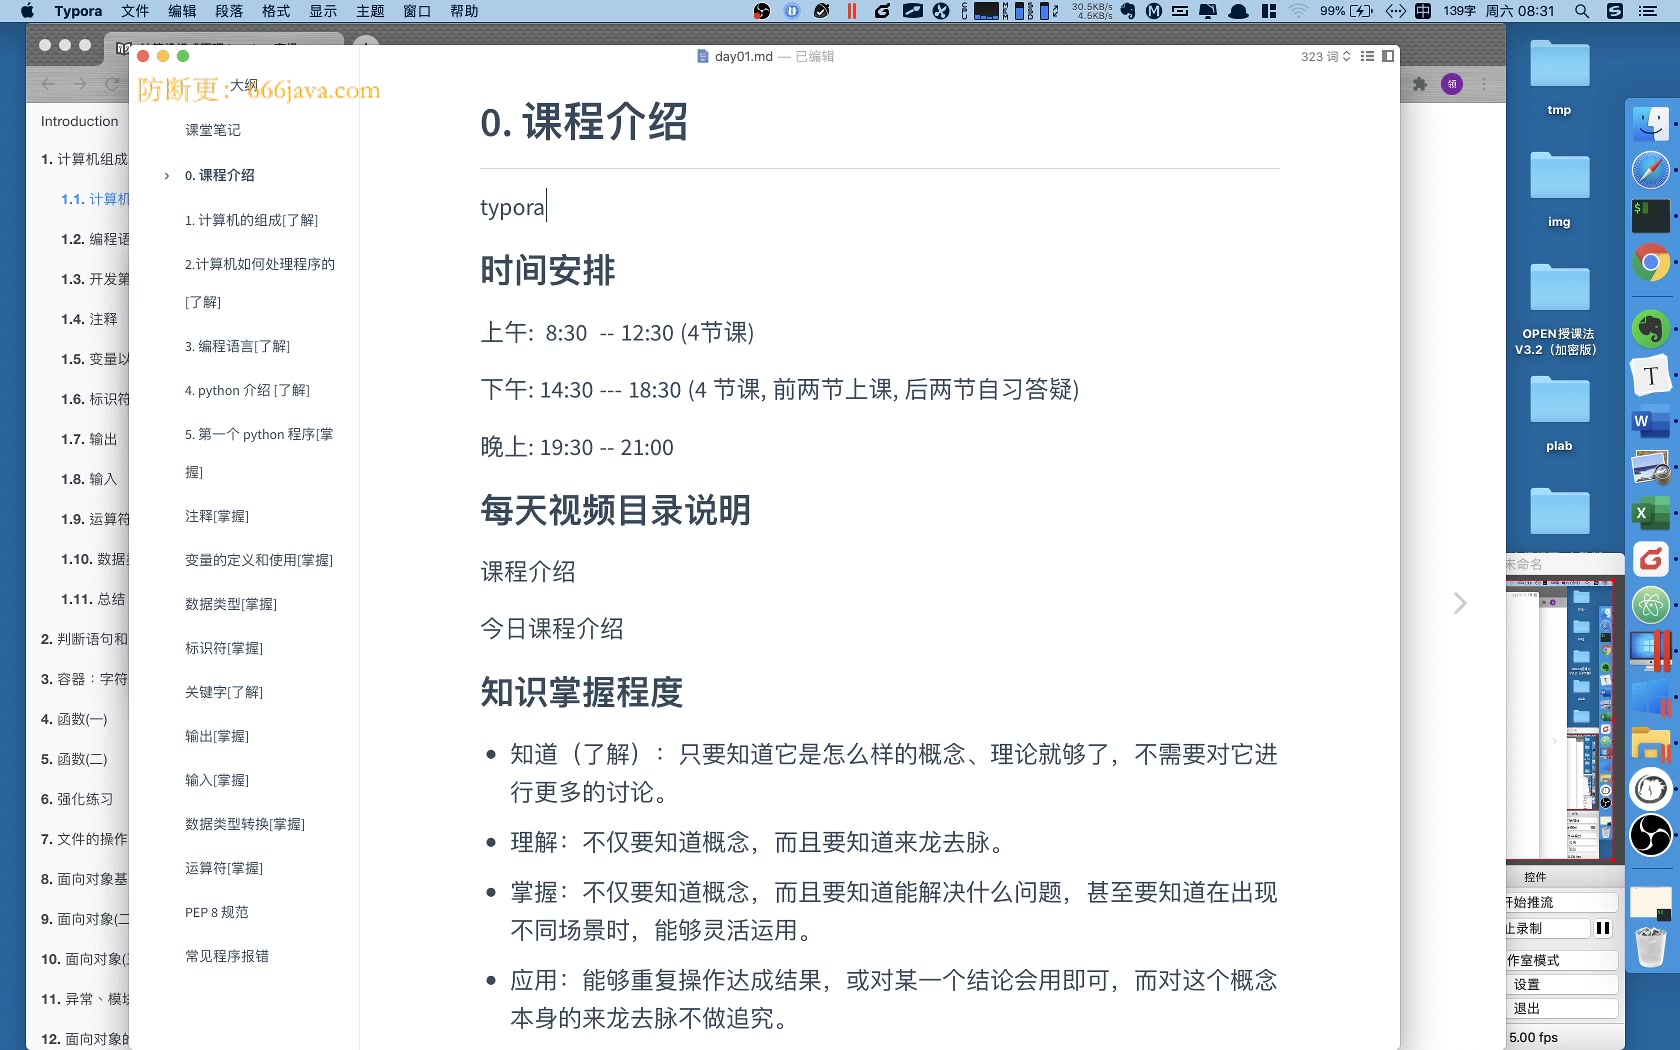The height and width of the screenshot is (1050, 1680).
Task: Open Spotlight search from the menu bar
Action: tap(1581, 11)
